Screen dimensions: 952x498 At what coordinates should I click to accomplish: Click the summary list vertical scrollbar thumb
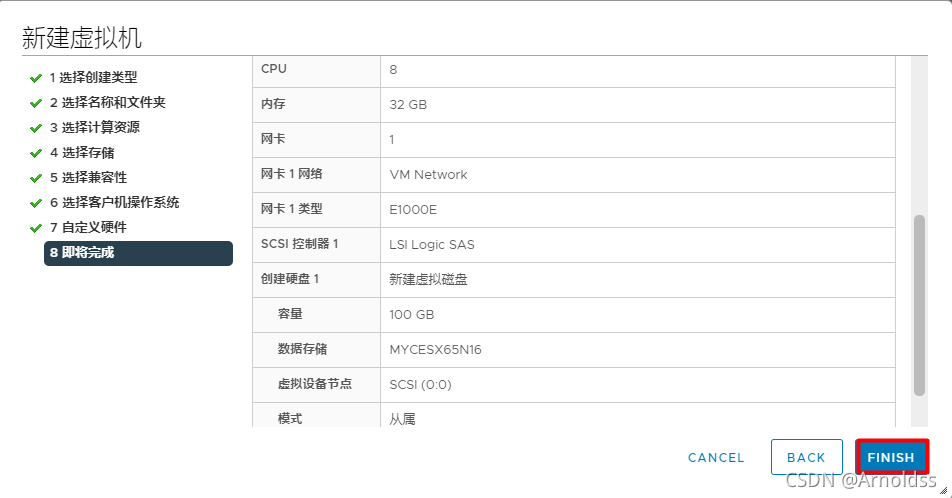(x=920, y=304)
